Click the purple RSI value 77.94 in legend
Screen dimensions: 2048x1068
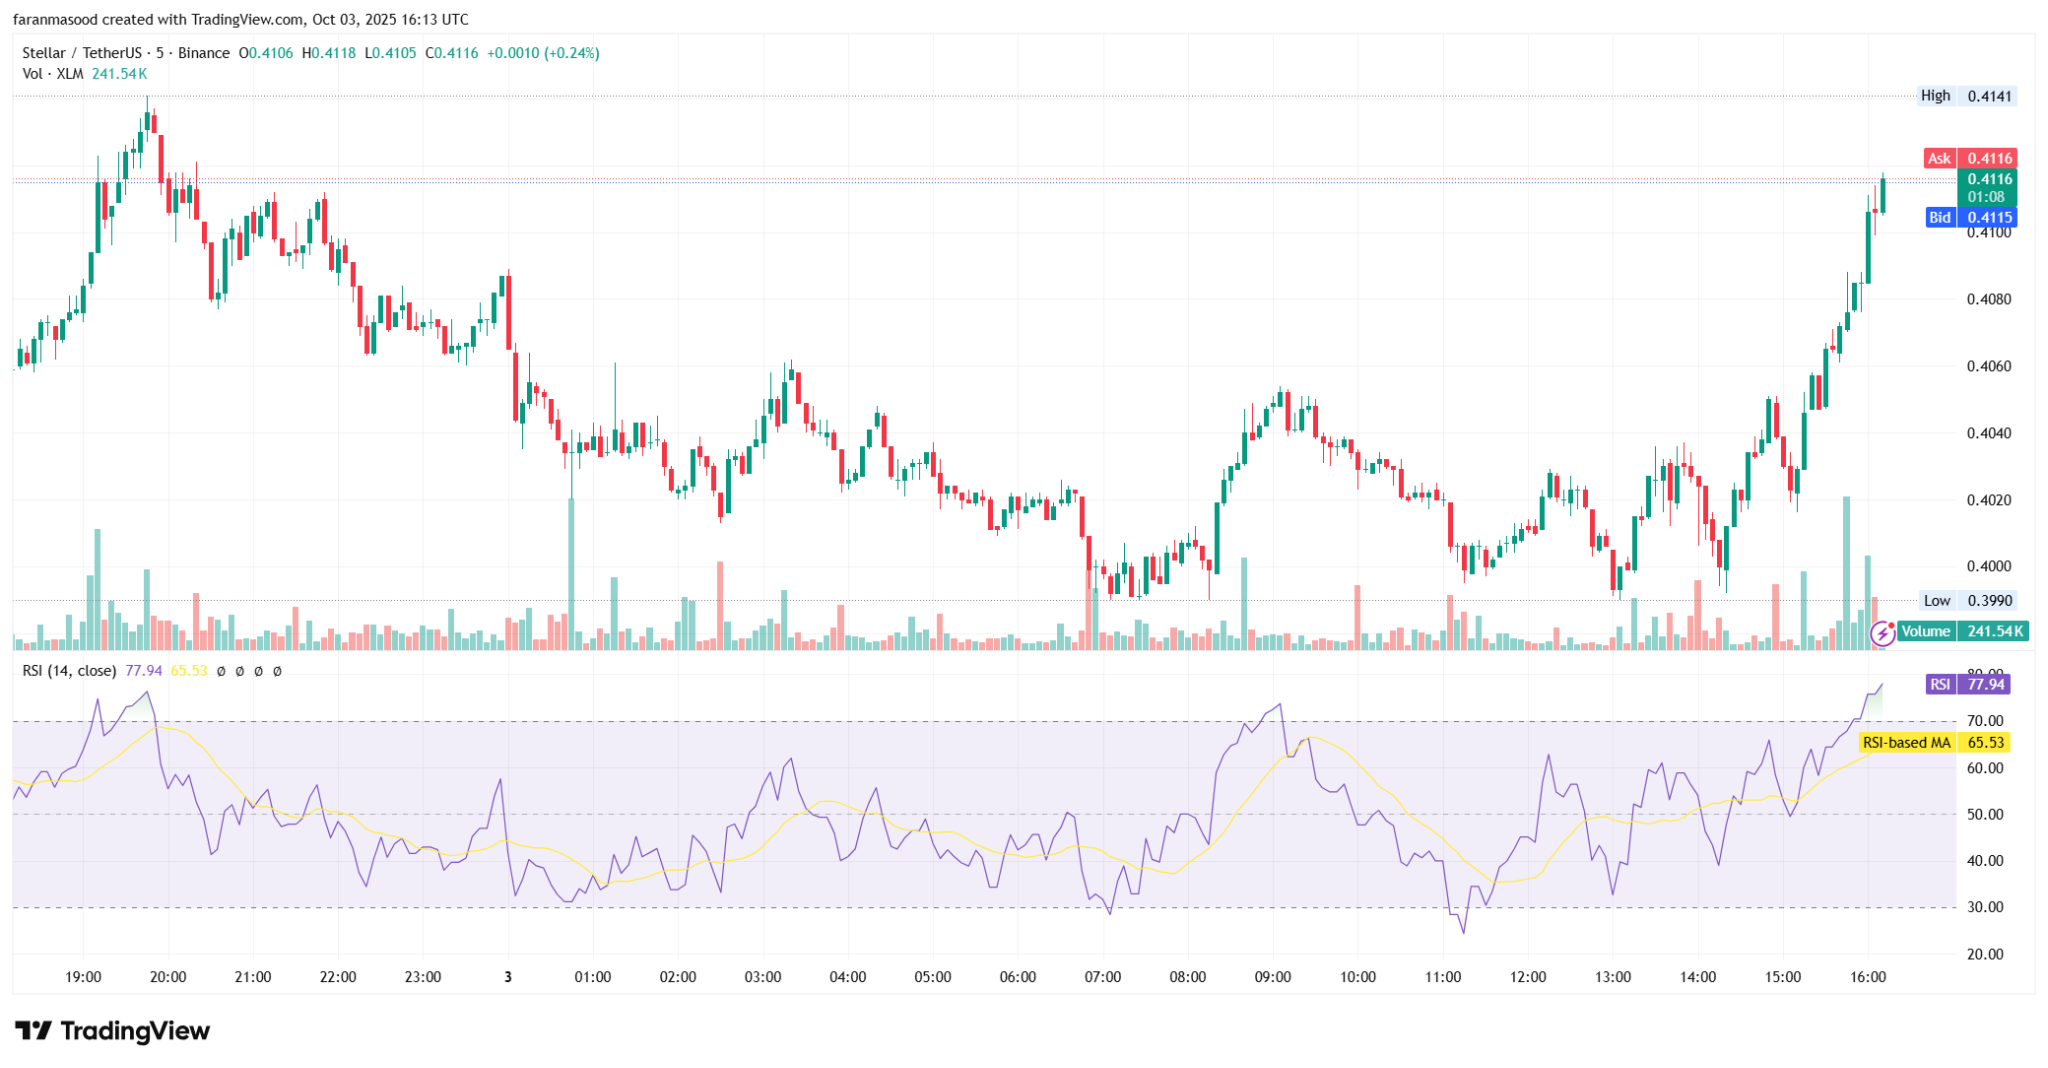(144, 671)
